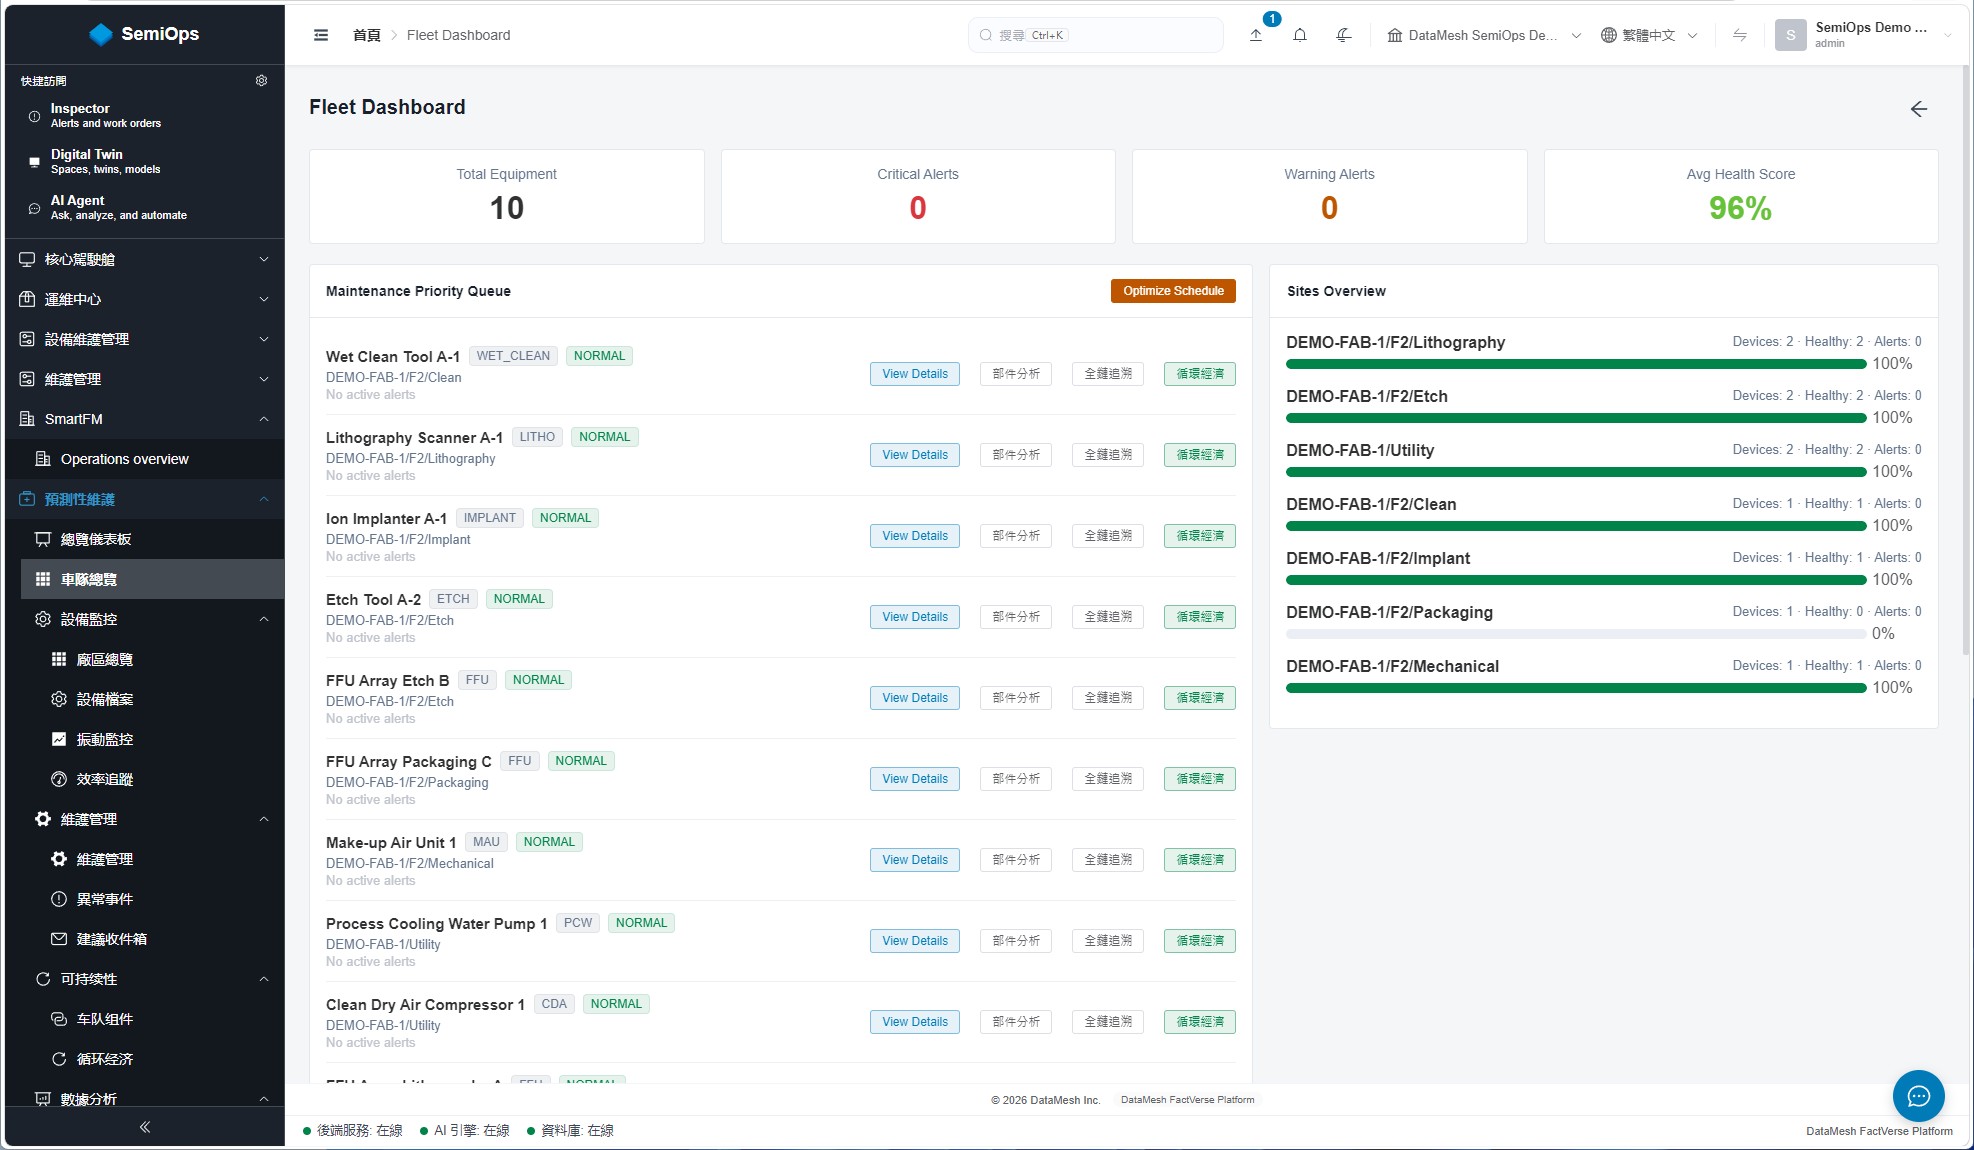Collapse the 預測性維護 section
1974x1150 pixels.
(145, 499)
